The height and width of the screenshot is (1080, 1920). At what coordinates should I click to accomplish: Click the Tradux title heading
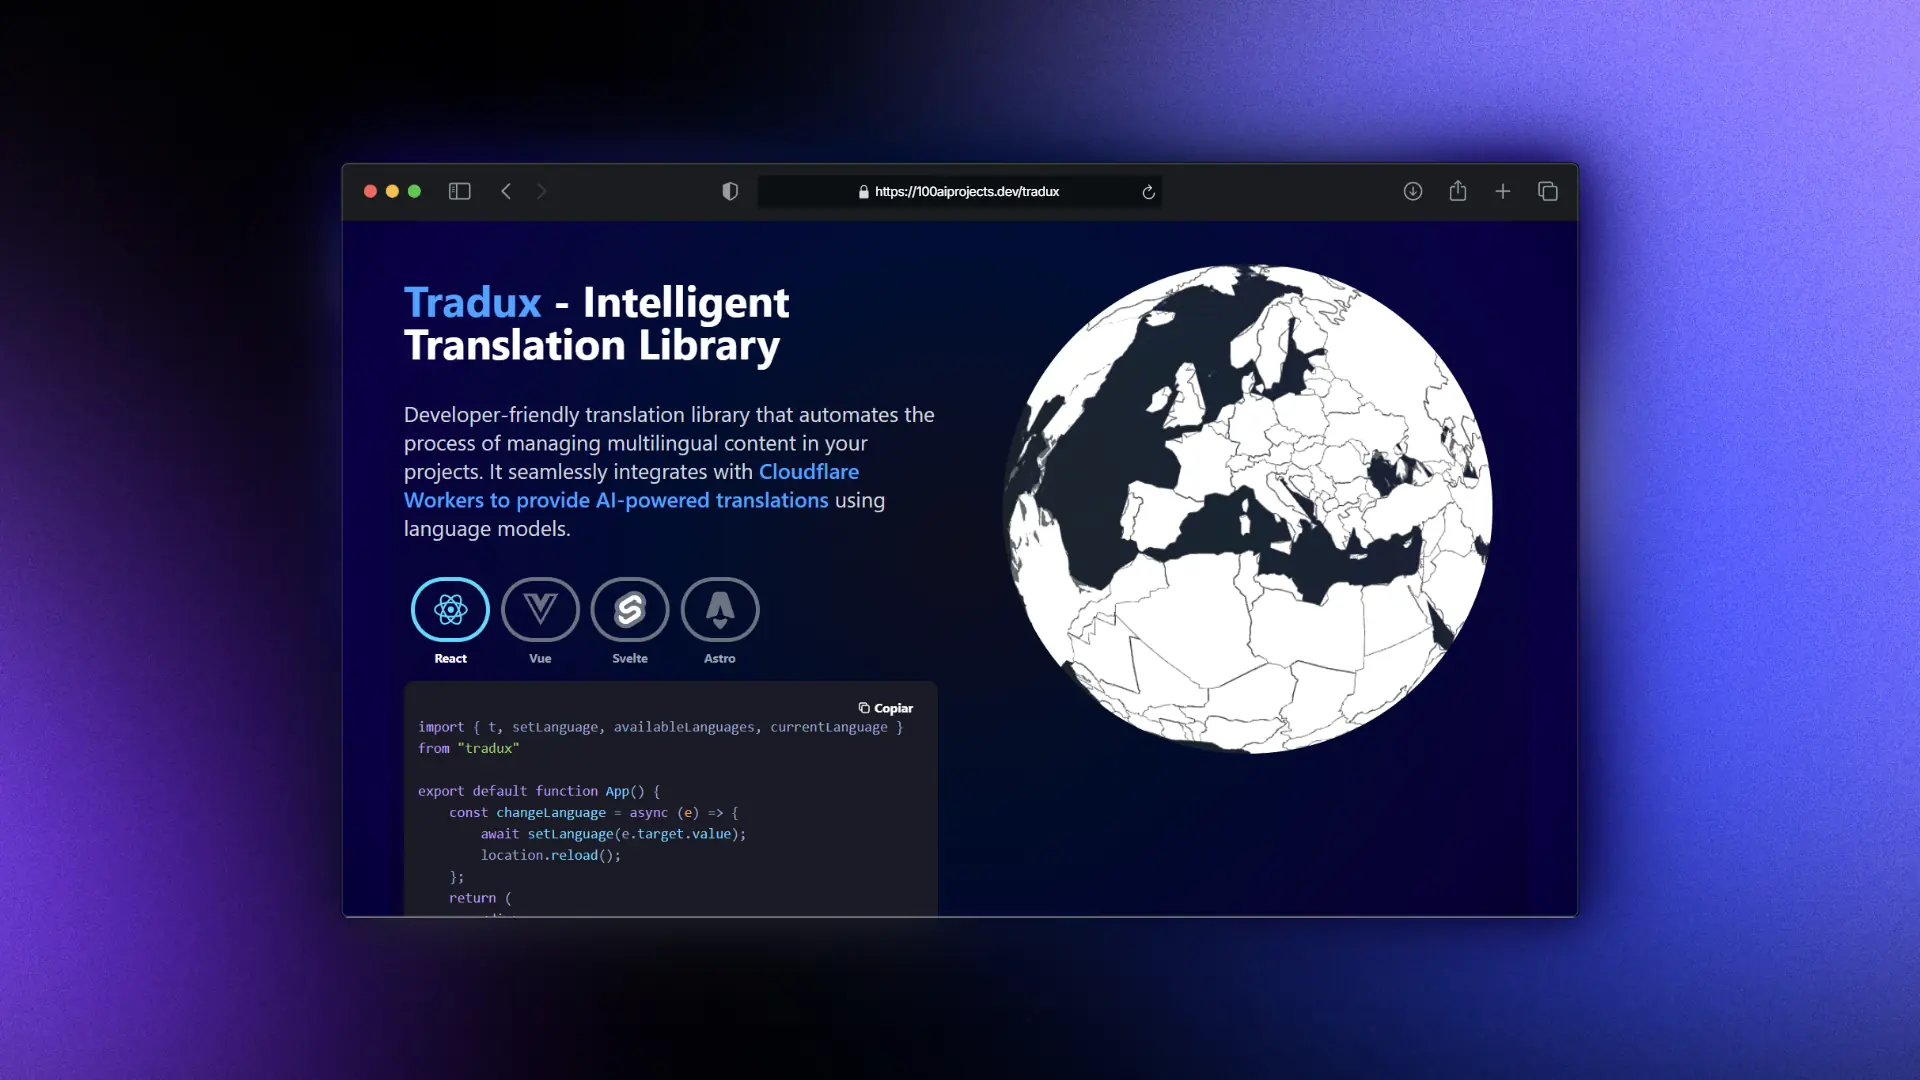597,324
